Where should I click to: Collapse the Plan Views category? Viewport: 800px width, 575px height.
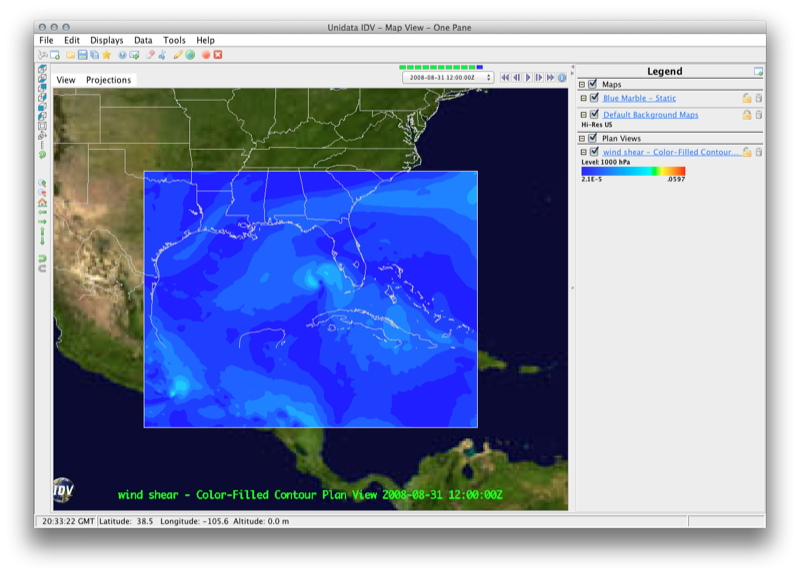click(x=583, y=139)
